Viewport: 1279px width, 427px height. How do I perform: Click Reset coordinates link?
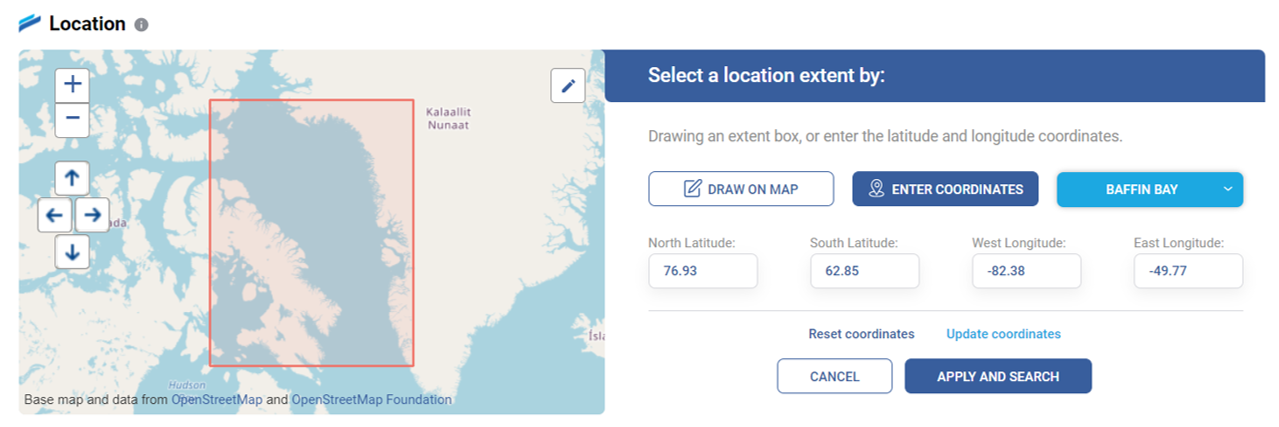point(861,334)
